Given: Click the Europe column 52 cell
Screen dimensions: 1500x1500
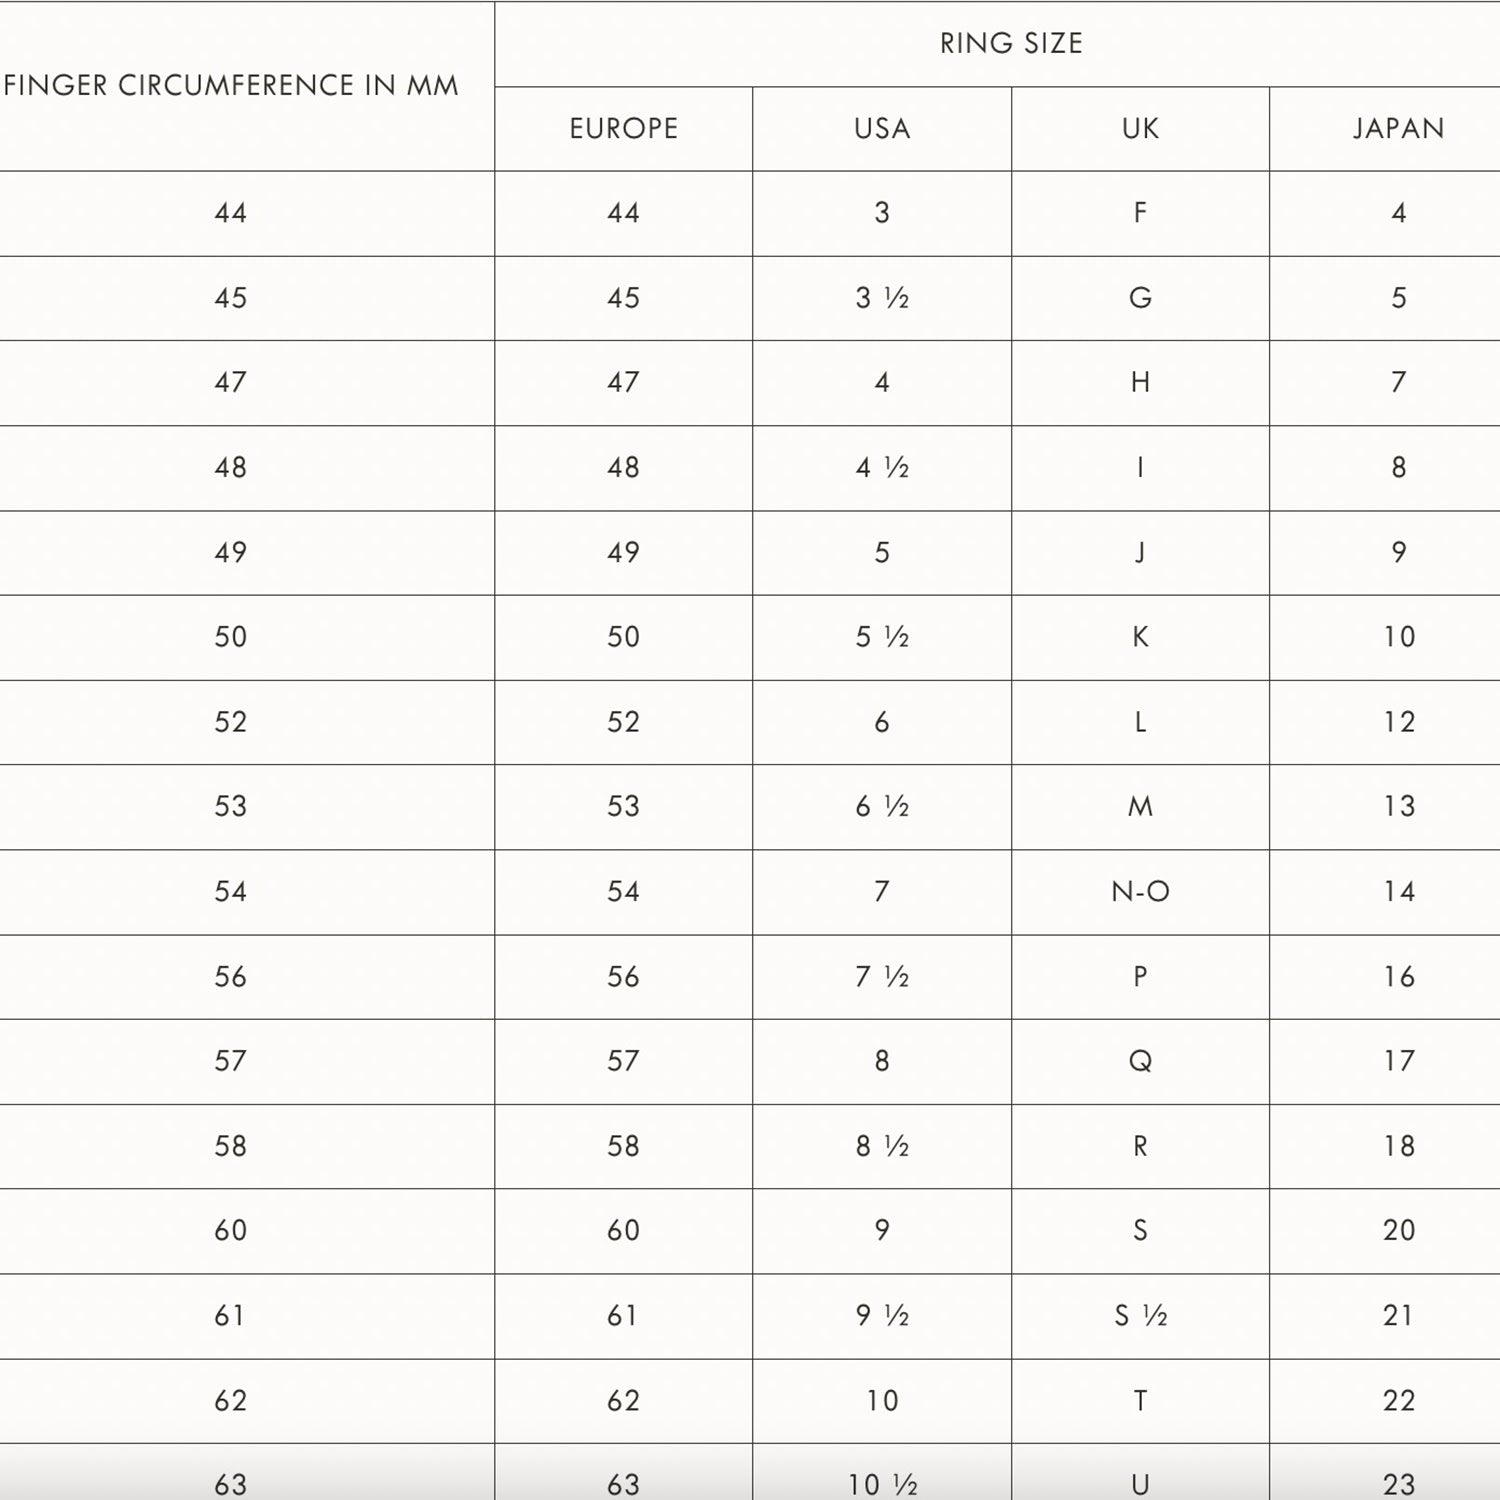Looking at the screenshot, I should pyautogui.click(x=623, y=722).
